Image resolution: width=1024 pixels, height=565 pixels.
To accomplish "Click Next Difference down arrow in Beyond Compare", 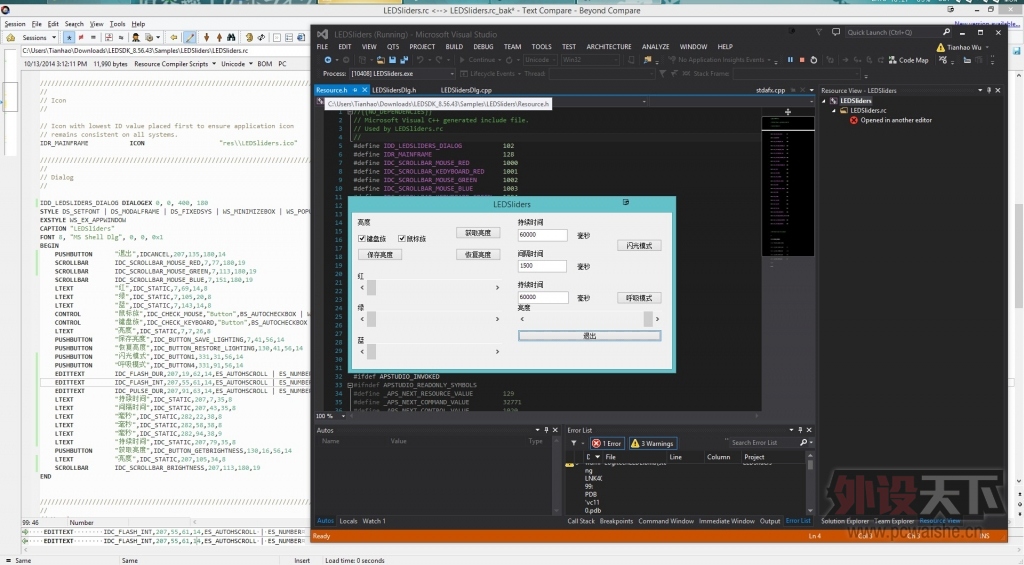I will (207, 37).
